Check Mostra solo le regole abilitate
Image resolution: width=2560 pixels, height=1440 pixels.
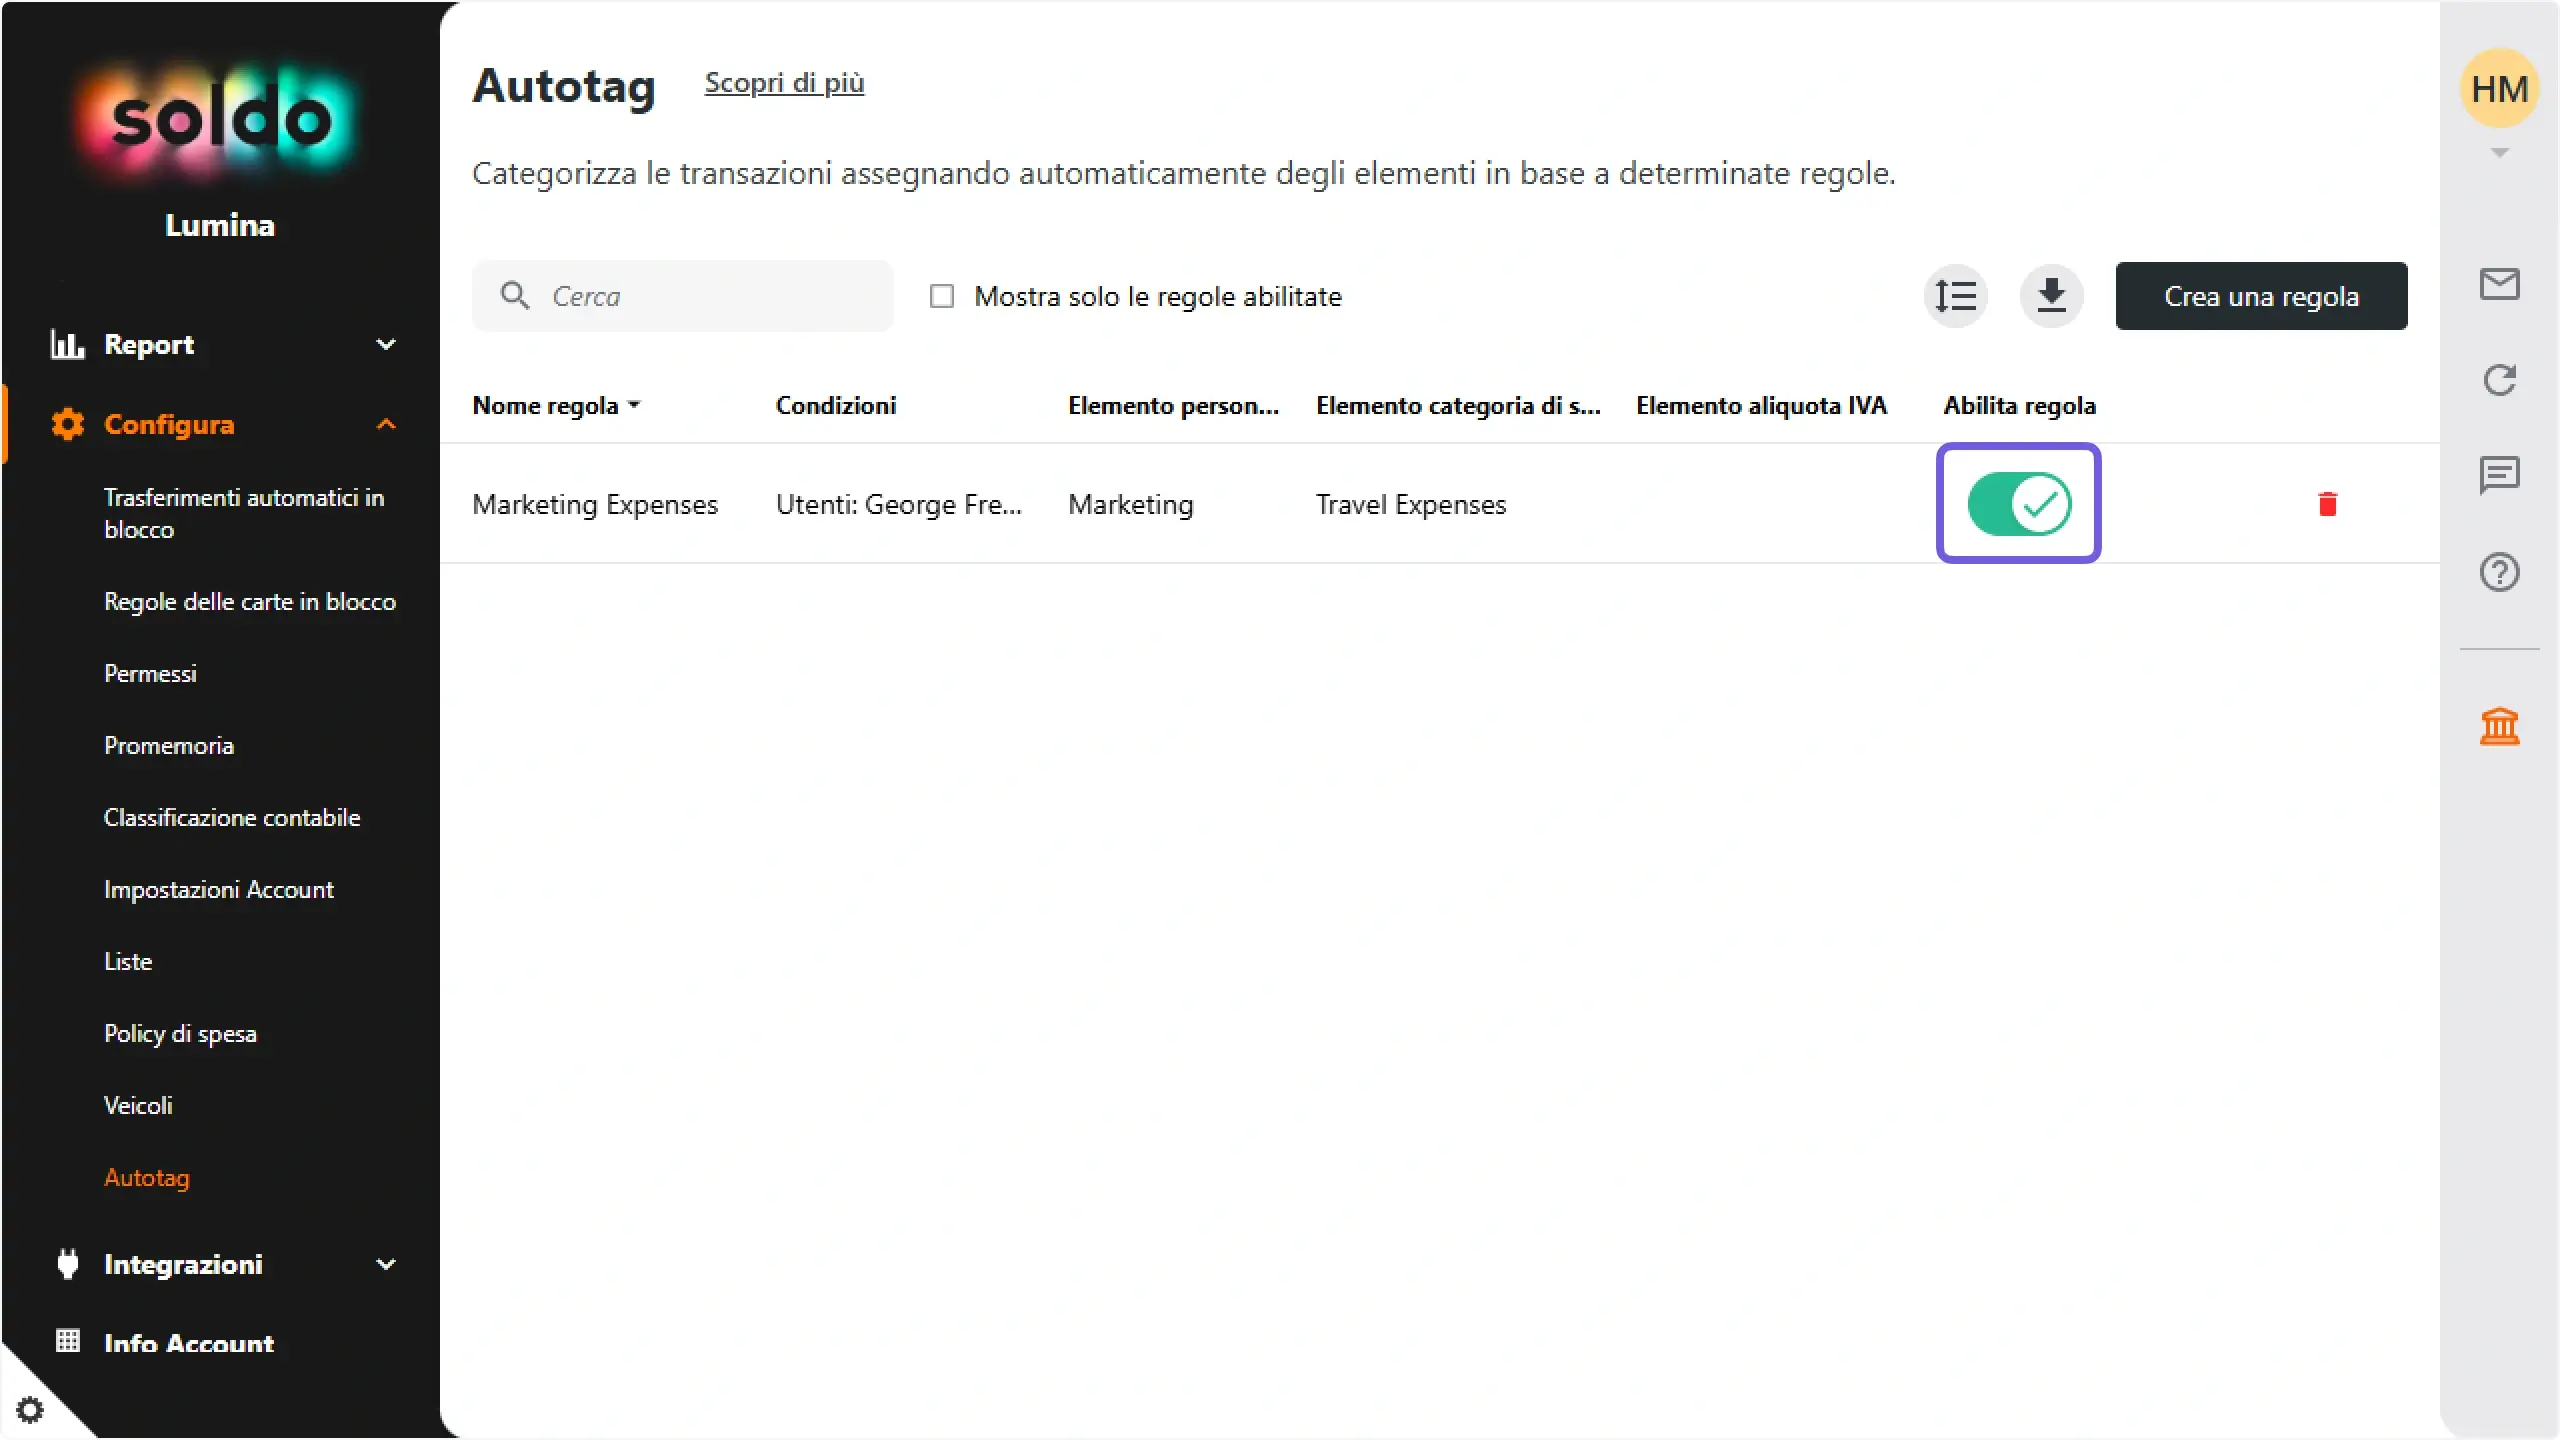[x=941, y=296]
